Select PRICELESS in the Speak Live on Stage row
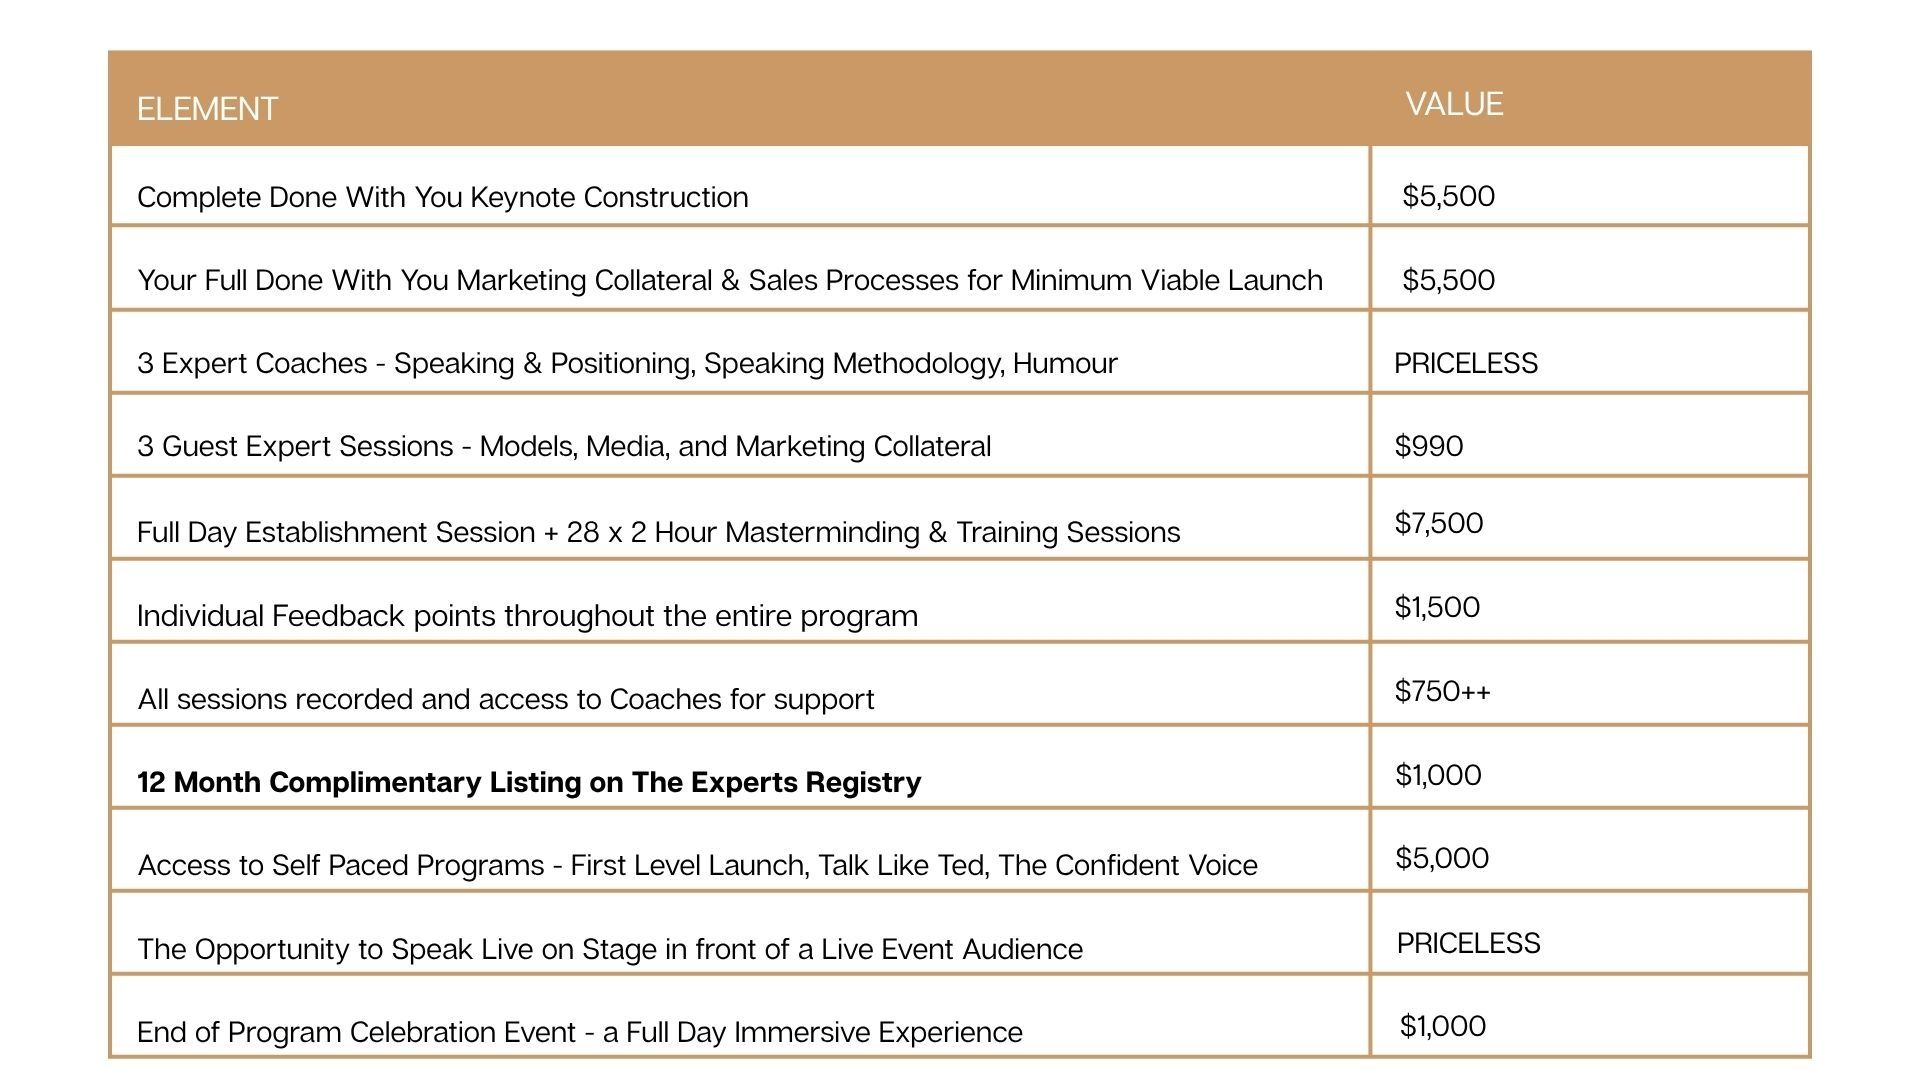Image resolution: width=1920 pixels, height=1080 pixels. point(1468,943)
